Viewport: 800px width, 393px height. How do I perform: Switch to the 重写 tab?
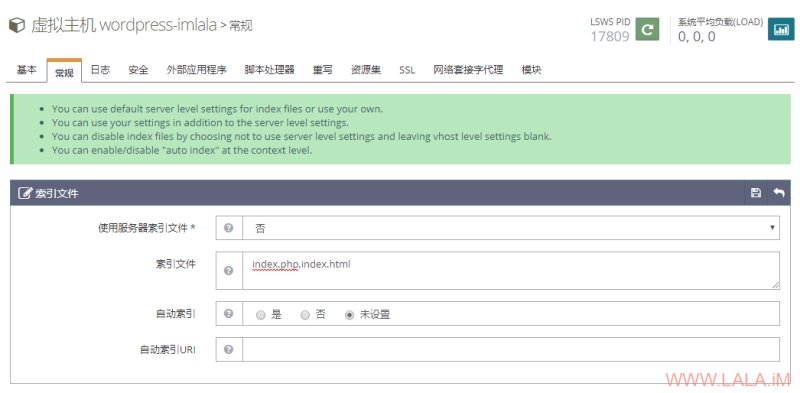click(x=322, y=70)
